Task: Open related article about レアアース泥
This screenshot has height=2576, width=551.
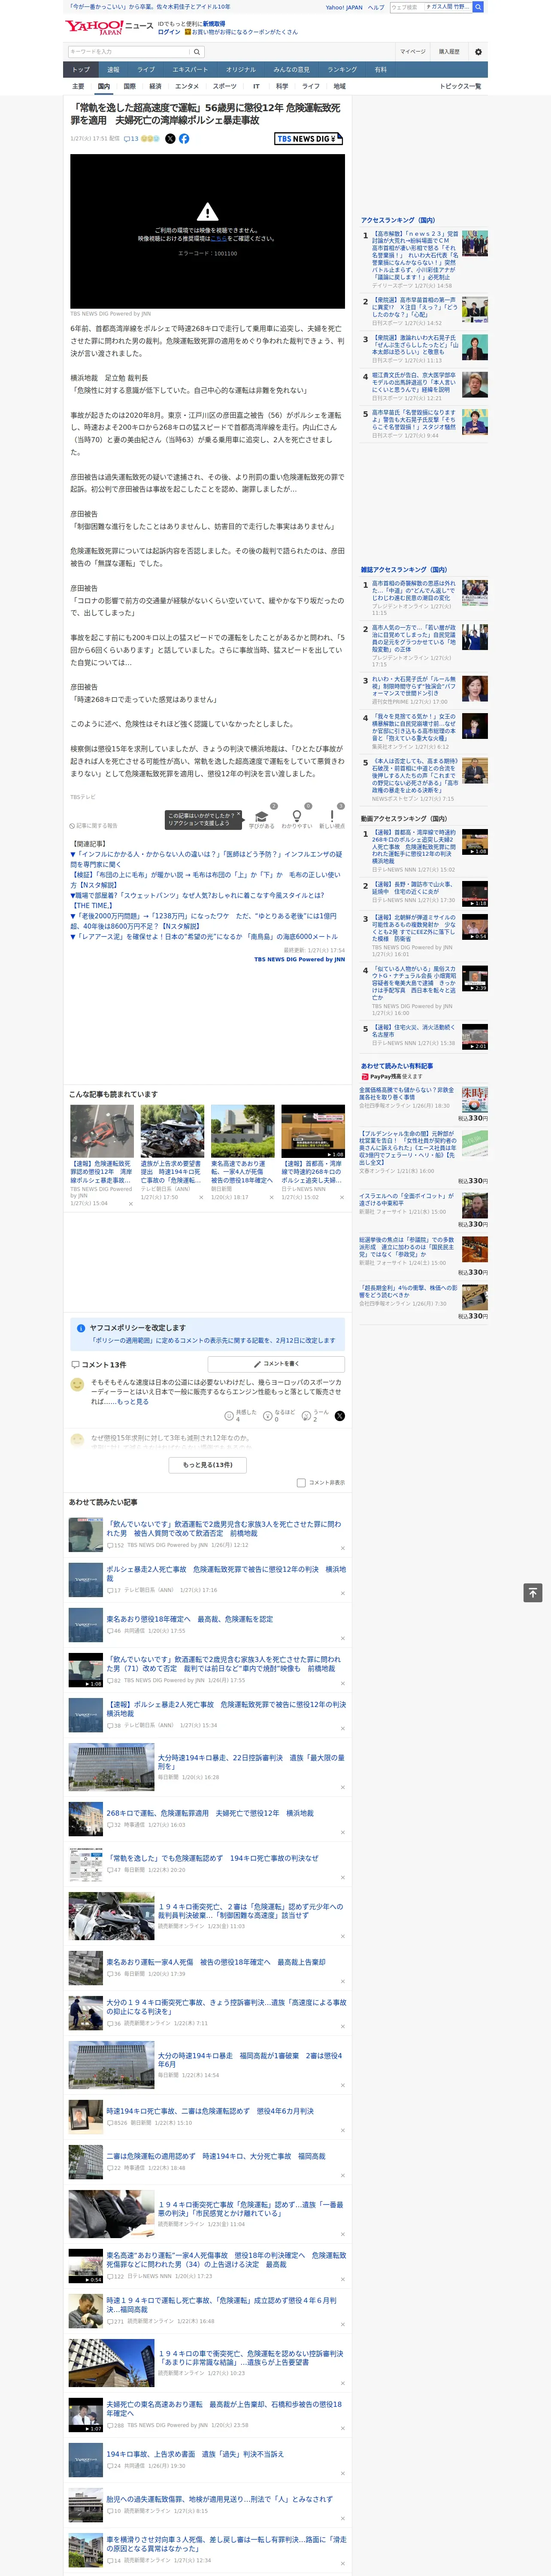Action: [204, 936]
